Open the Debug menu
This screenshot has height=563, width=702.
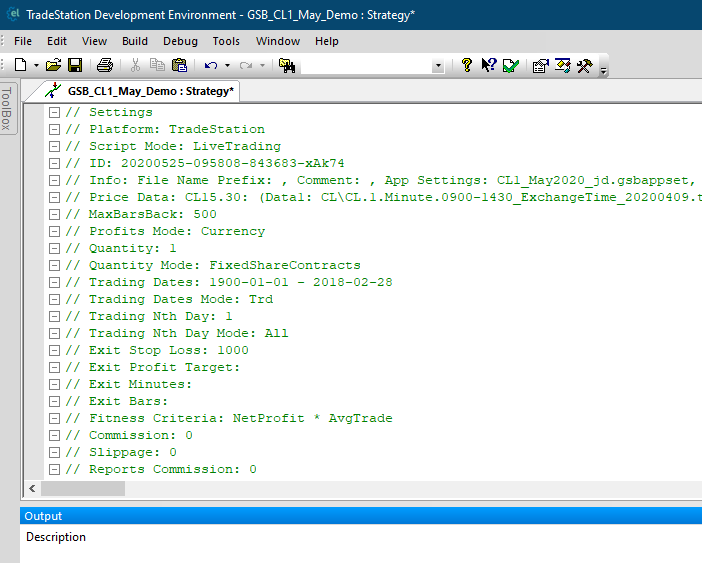click(x=180, y=41)
